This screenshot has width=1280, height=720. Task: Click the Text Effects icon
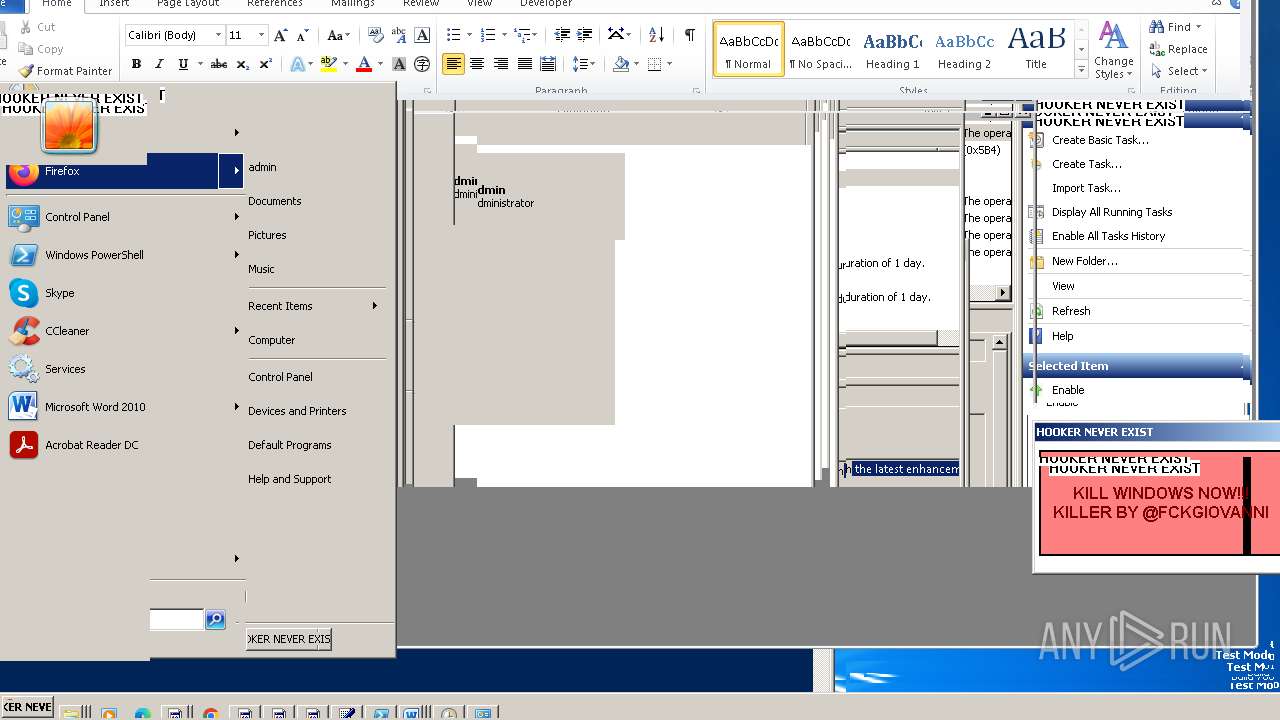click(297, 64)
